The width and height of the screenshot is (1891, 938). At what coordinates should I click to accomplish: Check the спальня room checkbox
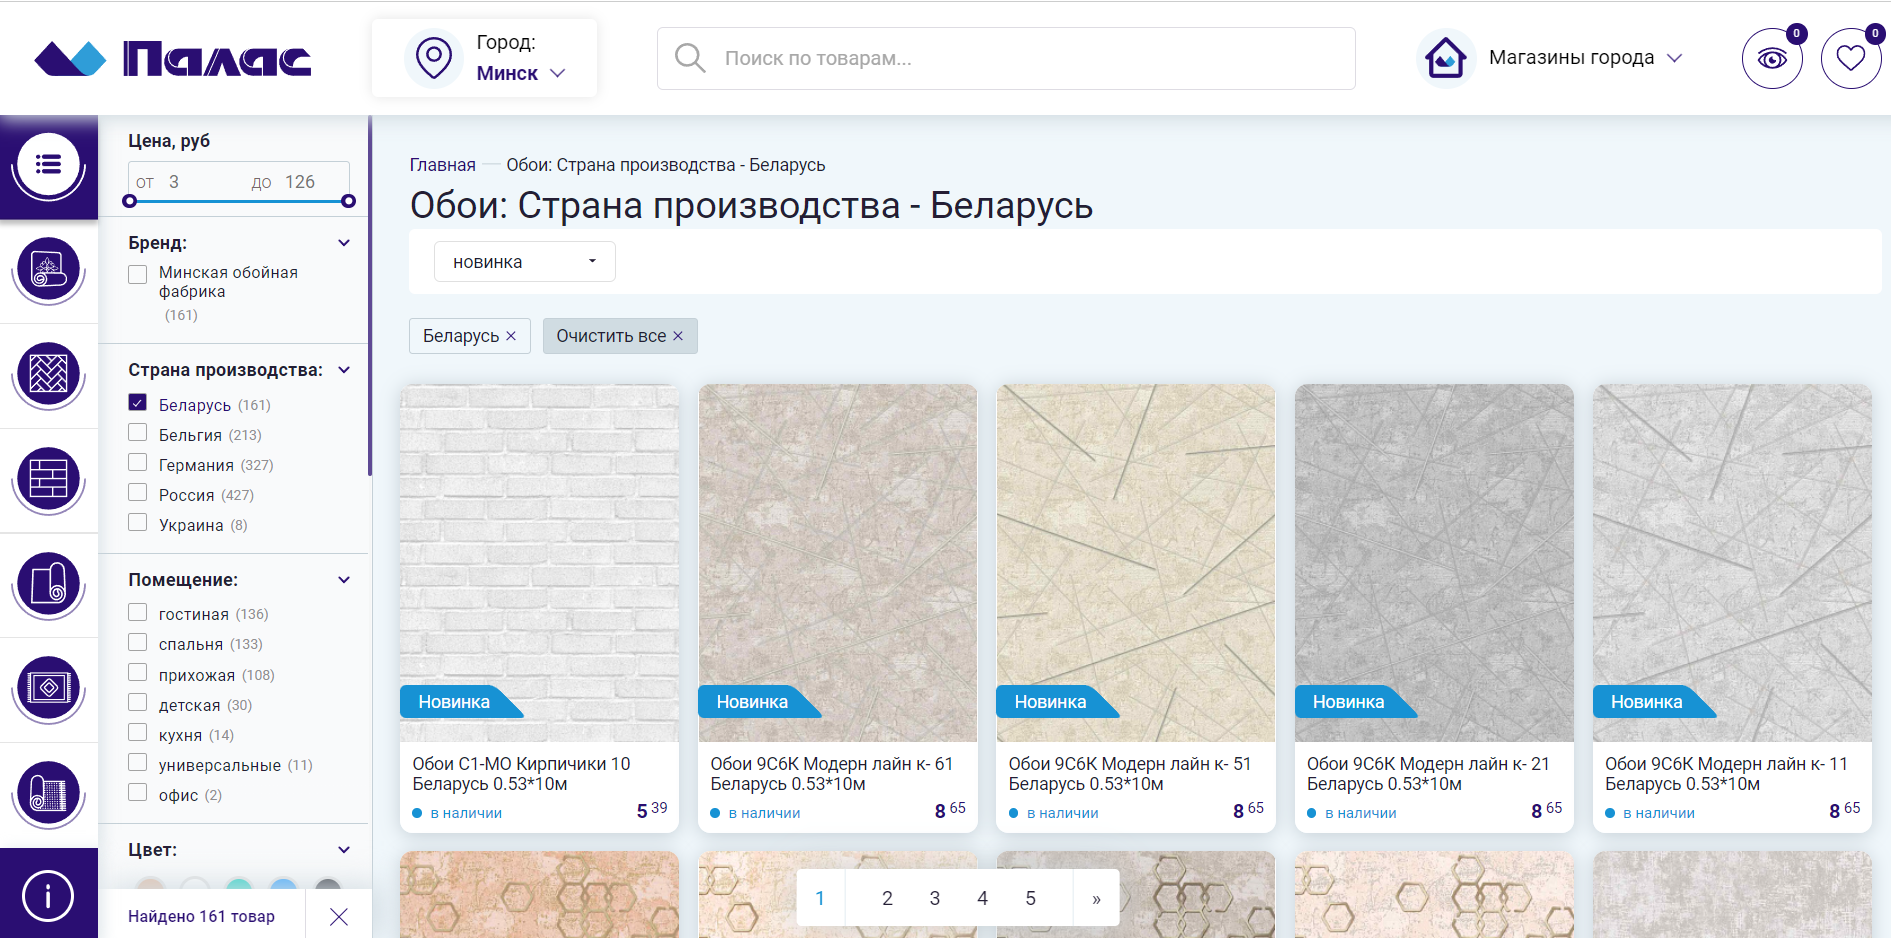click(x=138, y=642)
